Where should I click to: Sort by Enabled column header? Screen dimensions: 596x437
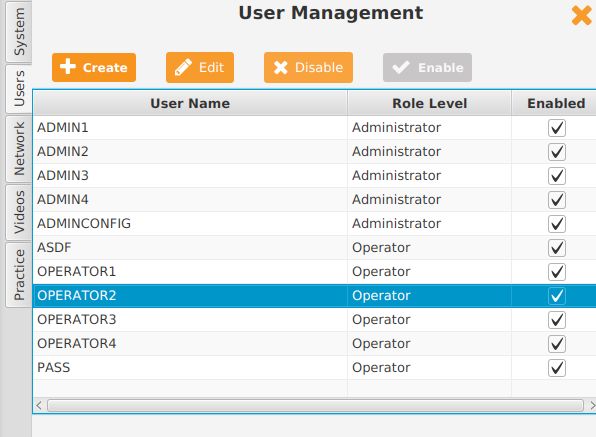click(556, 103)
